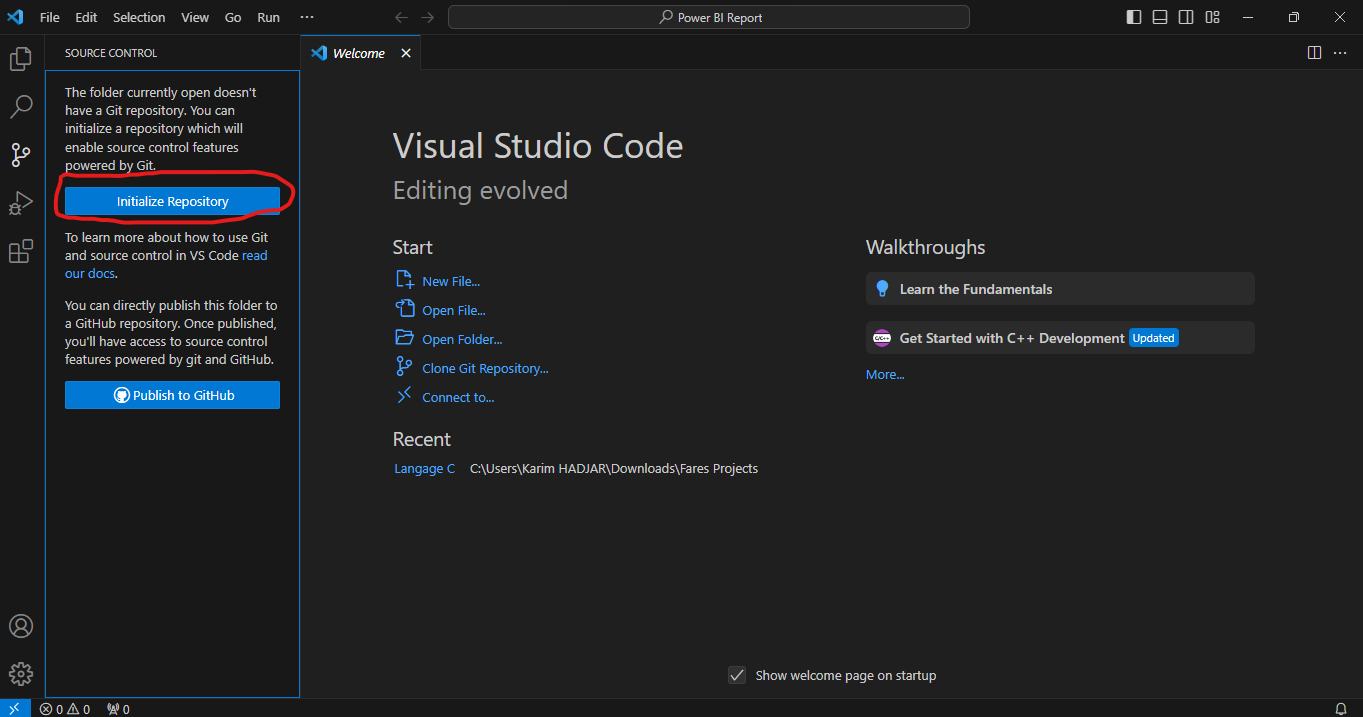Open the Run and Debug view
1363x717 pixels.
tap(20, 203)
